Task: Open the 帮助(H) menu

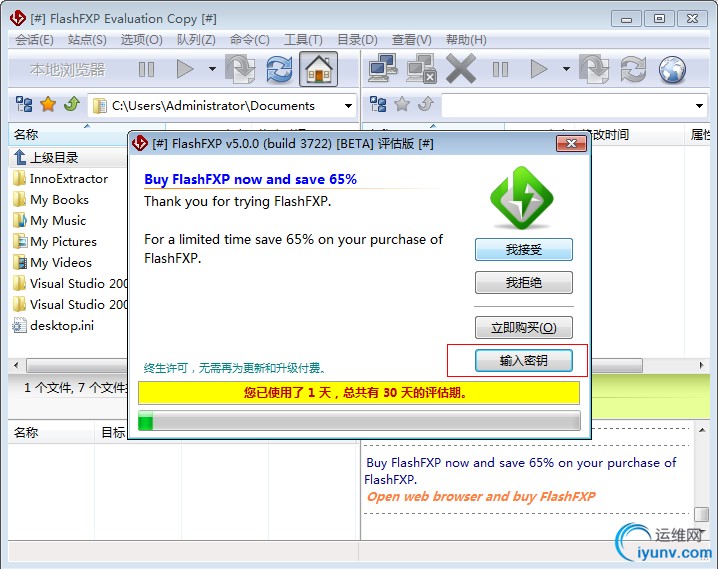Action: tap(466, 40)
